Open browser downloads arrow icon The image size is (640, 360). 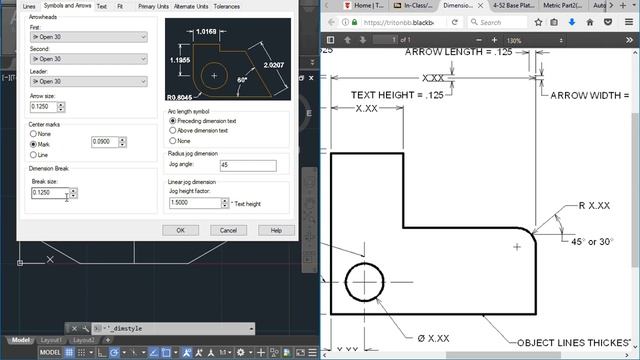point(572,22)
